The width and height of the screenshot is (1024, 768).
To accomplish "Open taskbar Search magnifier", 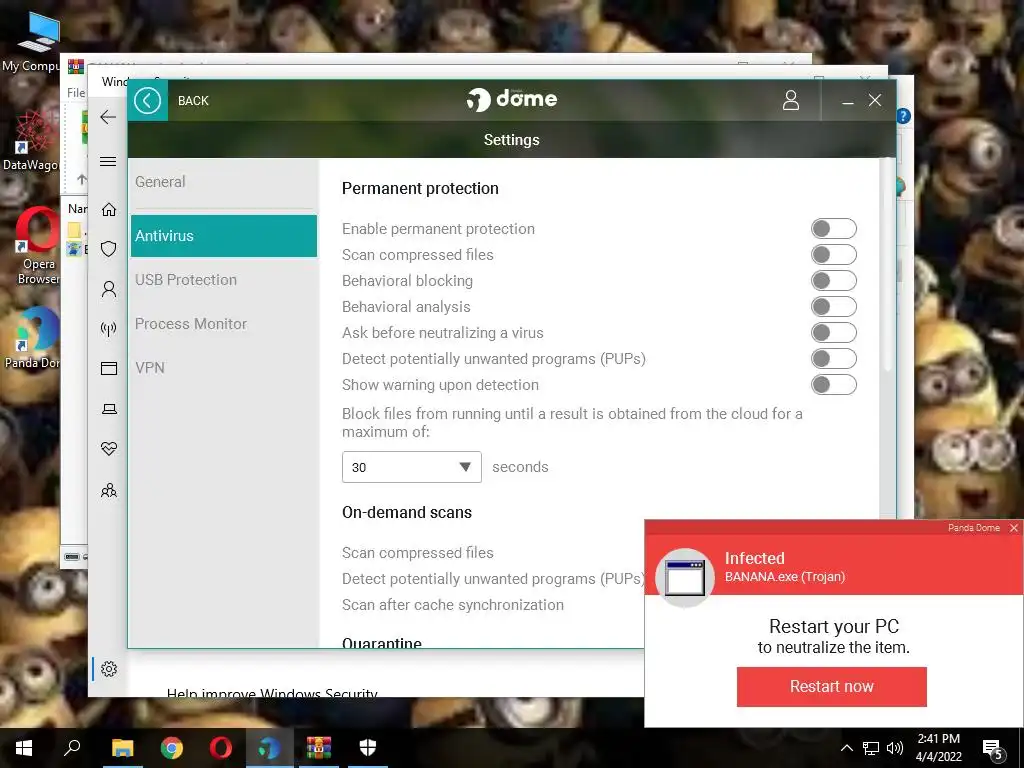I will pyautogui.click(x=72, y=748).
